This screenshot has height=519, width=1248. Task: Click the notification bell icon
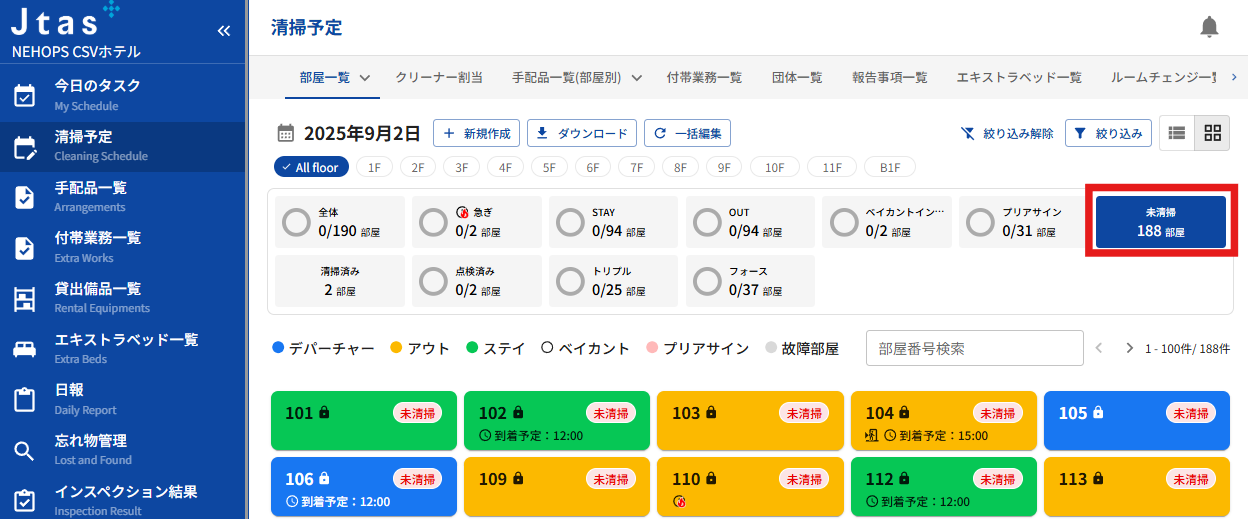[x=1210, y=27]
